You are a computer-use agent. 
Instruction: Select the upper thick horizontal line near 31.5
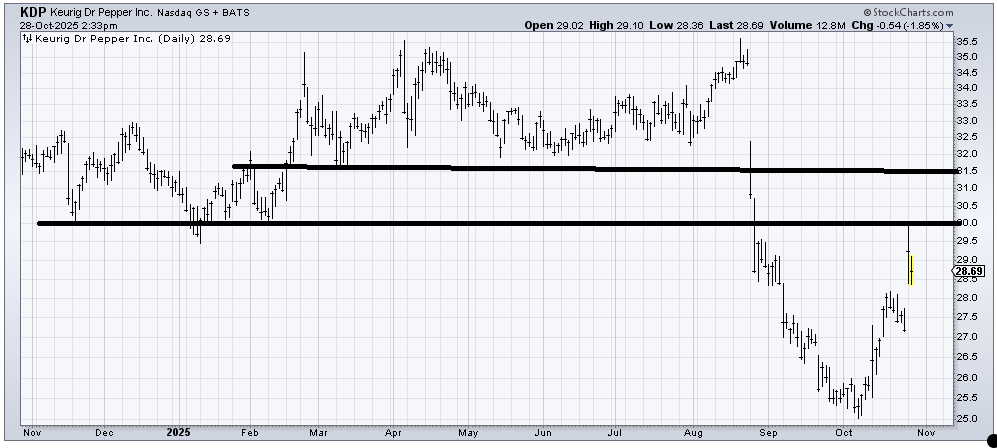coord(600,169)
